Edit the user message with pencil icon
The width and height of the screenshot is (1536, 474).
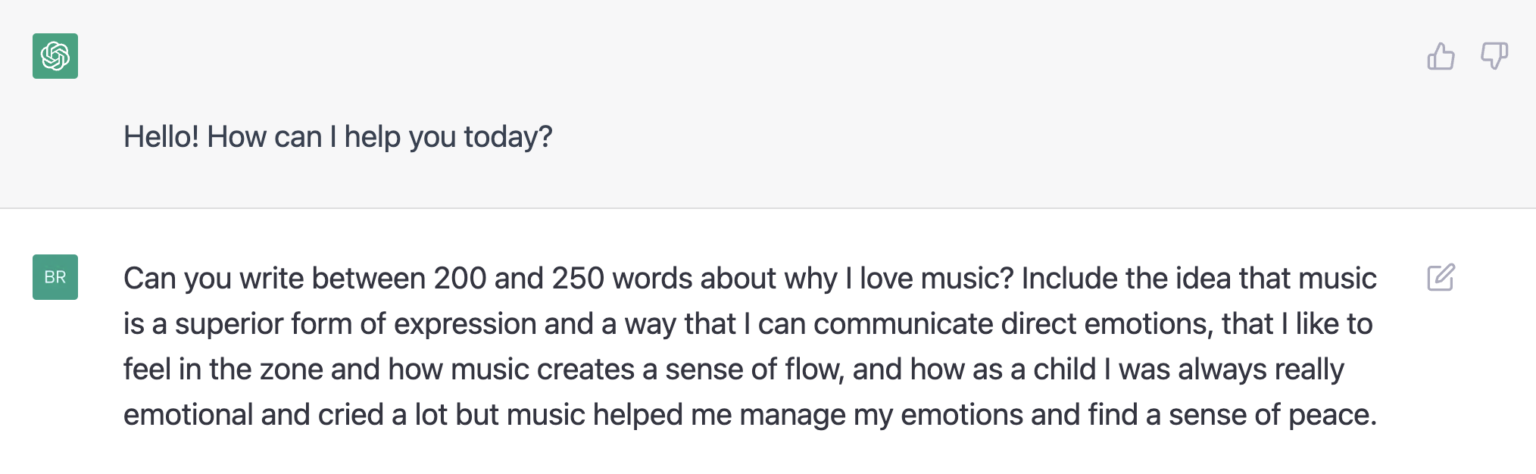[x=1440, y=277]
